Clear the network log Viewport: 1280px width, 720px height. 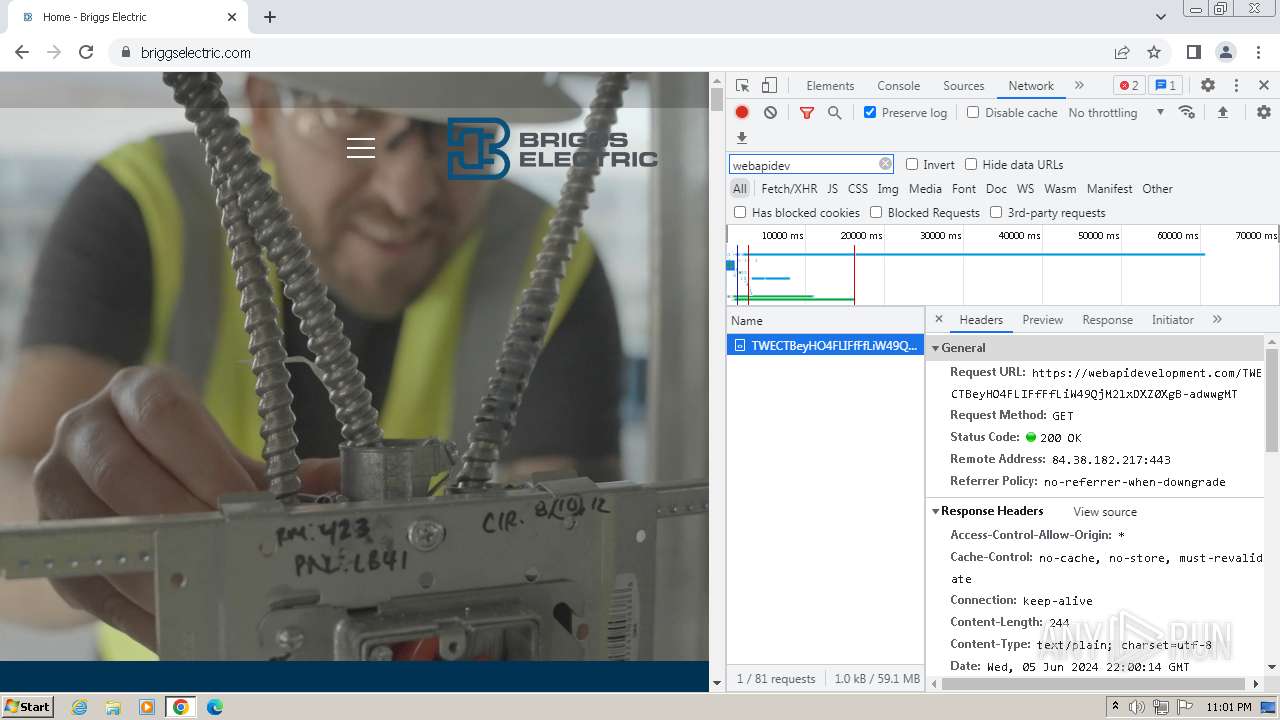[770, 112]
